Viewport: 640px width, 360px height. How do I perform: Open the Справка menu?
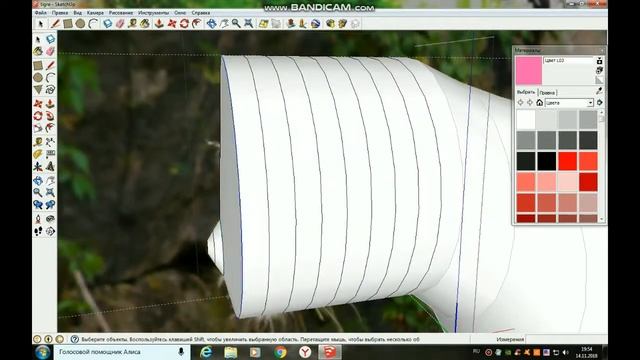click(200, 13)
